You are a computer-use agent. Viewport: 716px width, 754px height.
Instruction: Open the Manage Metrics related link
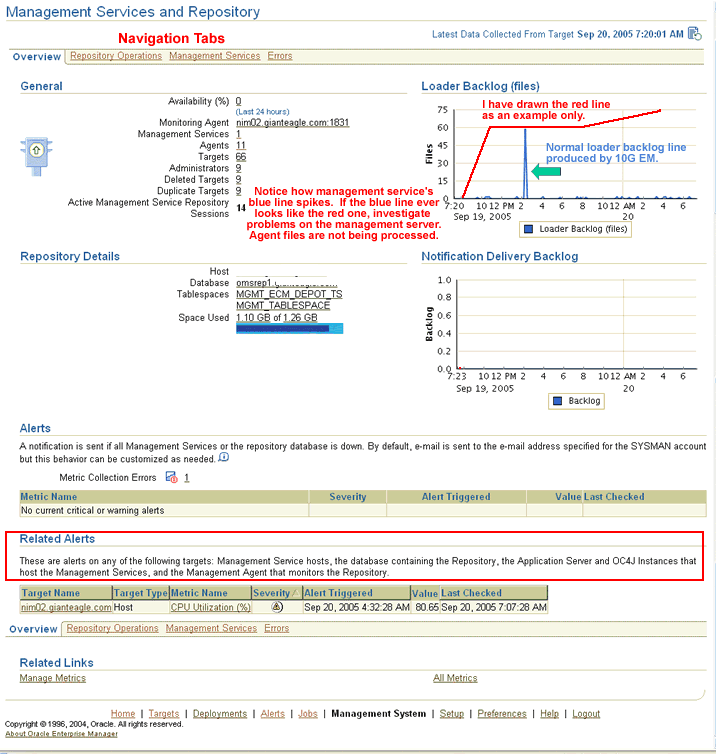point(53,678)
